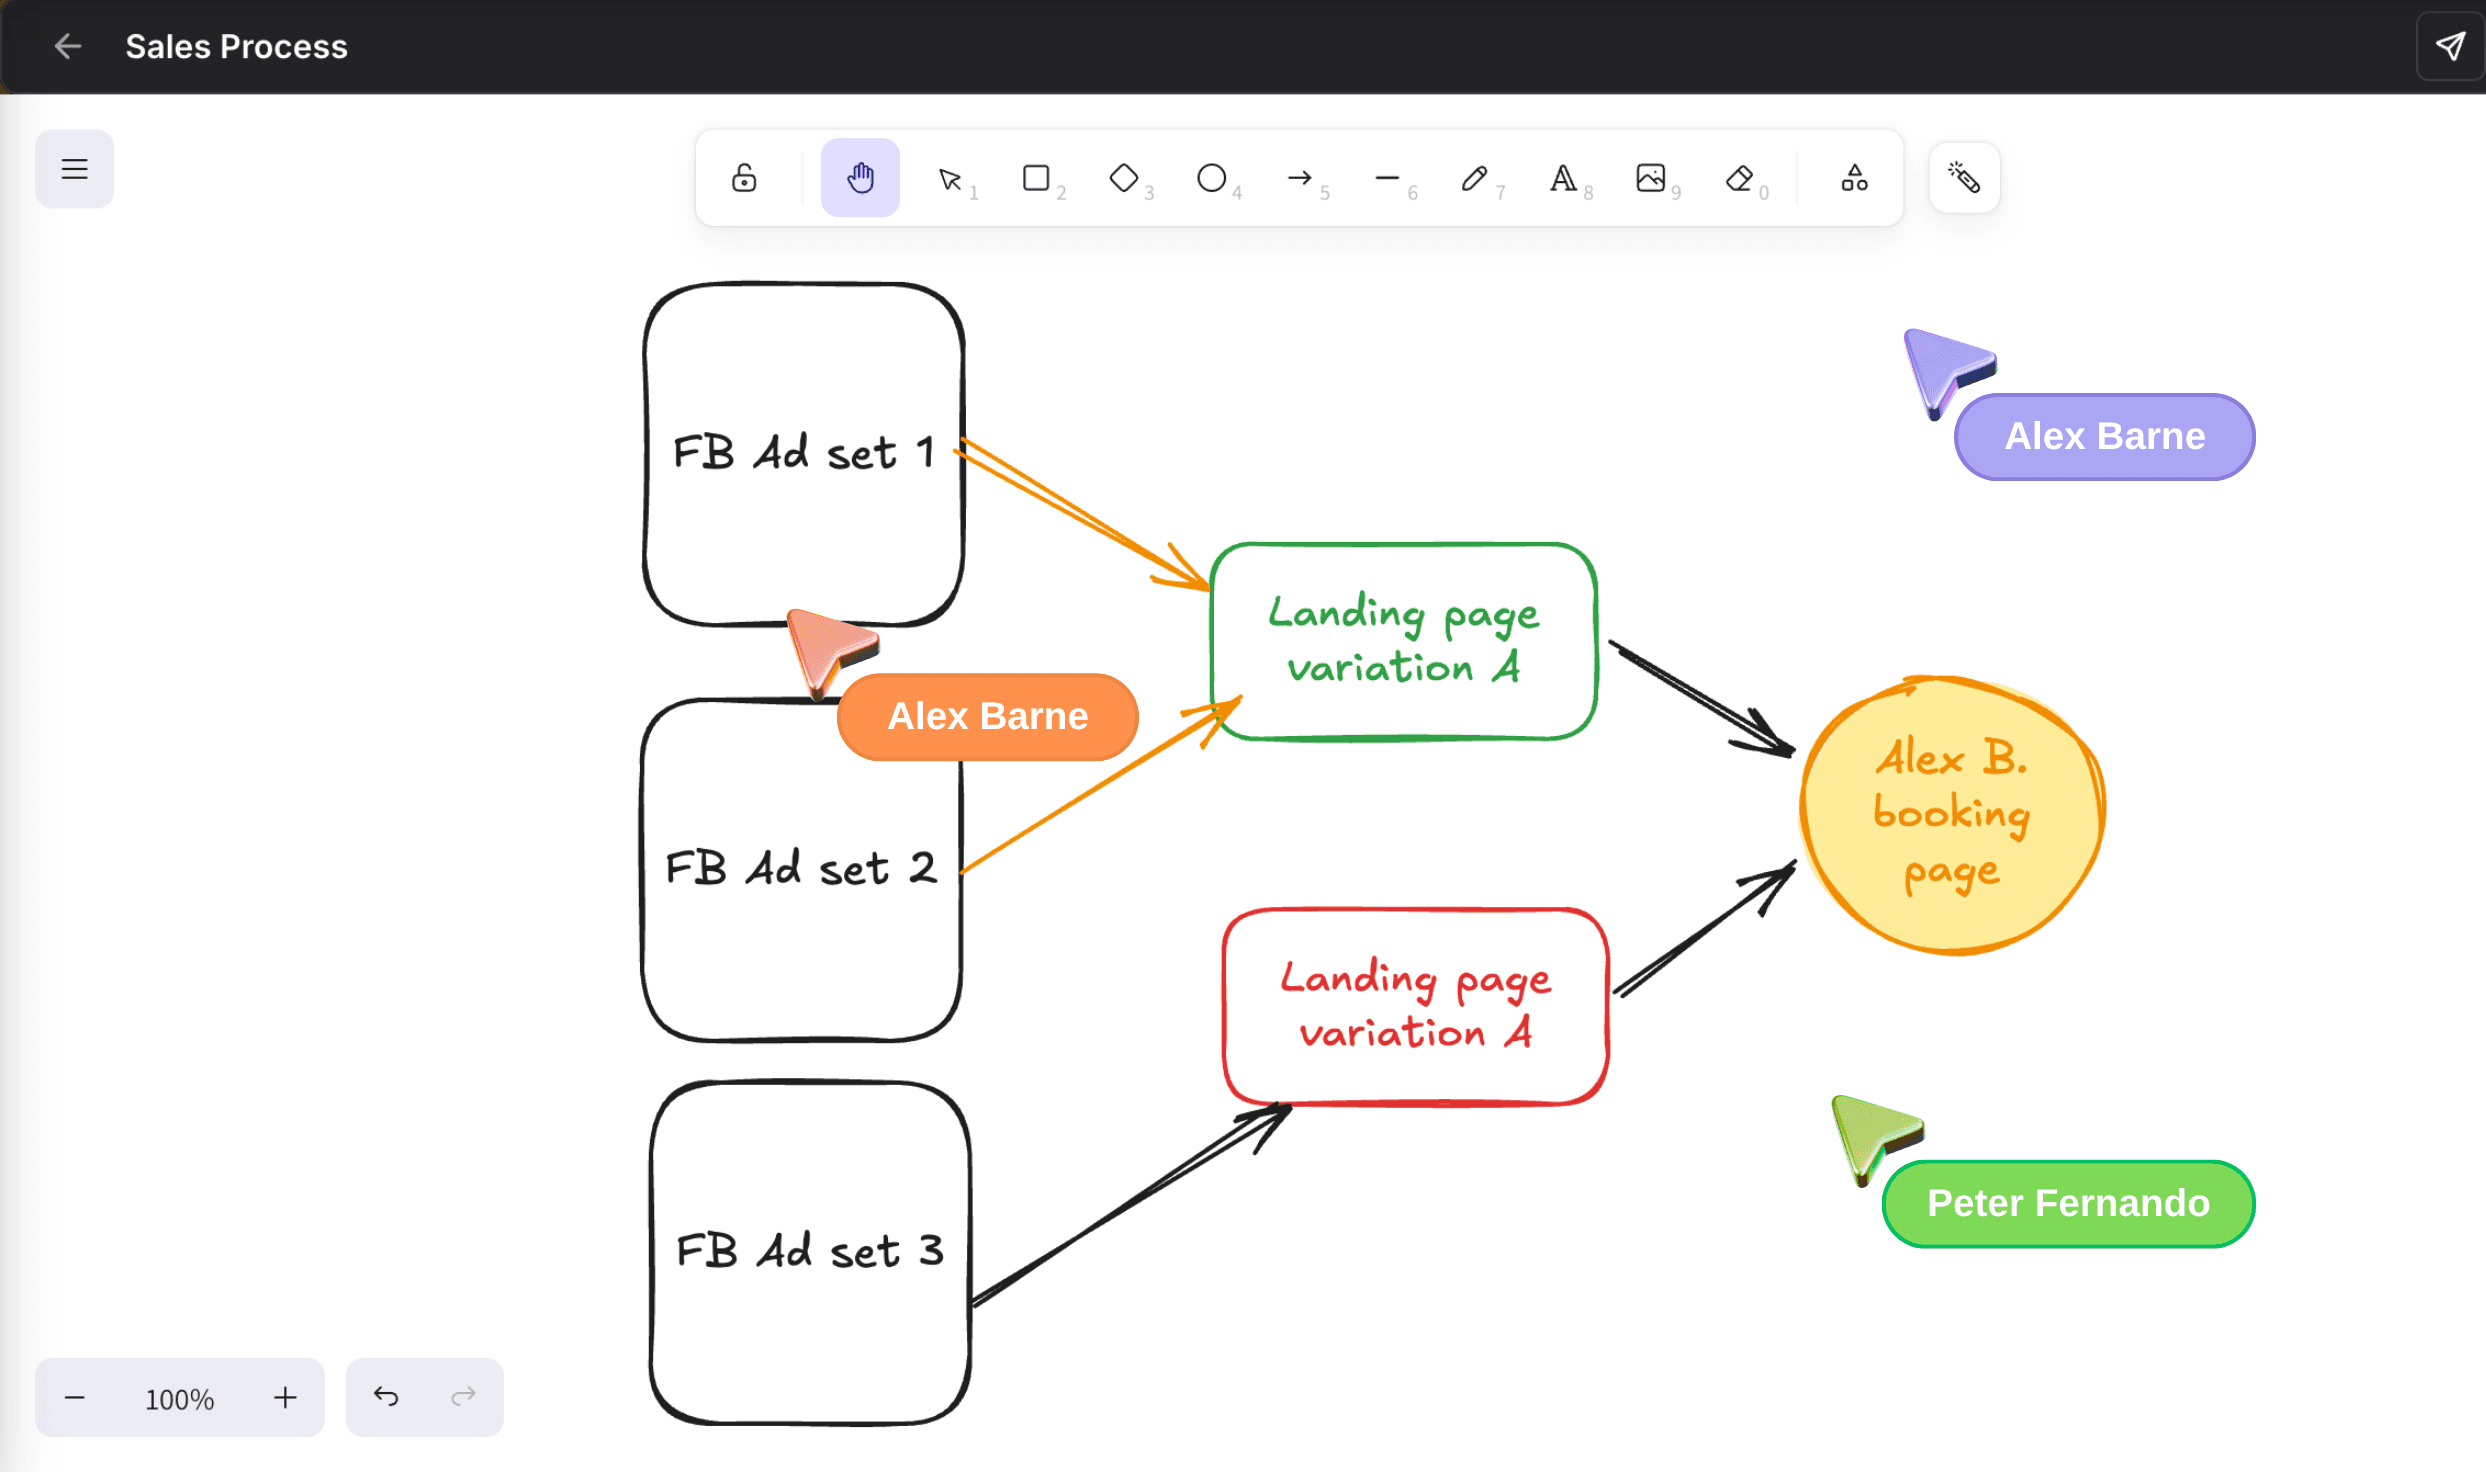Switch to the Selection tool

pyautogui.click(x=950, y=178)
